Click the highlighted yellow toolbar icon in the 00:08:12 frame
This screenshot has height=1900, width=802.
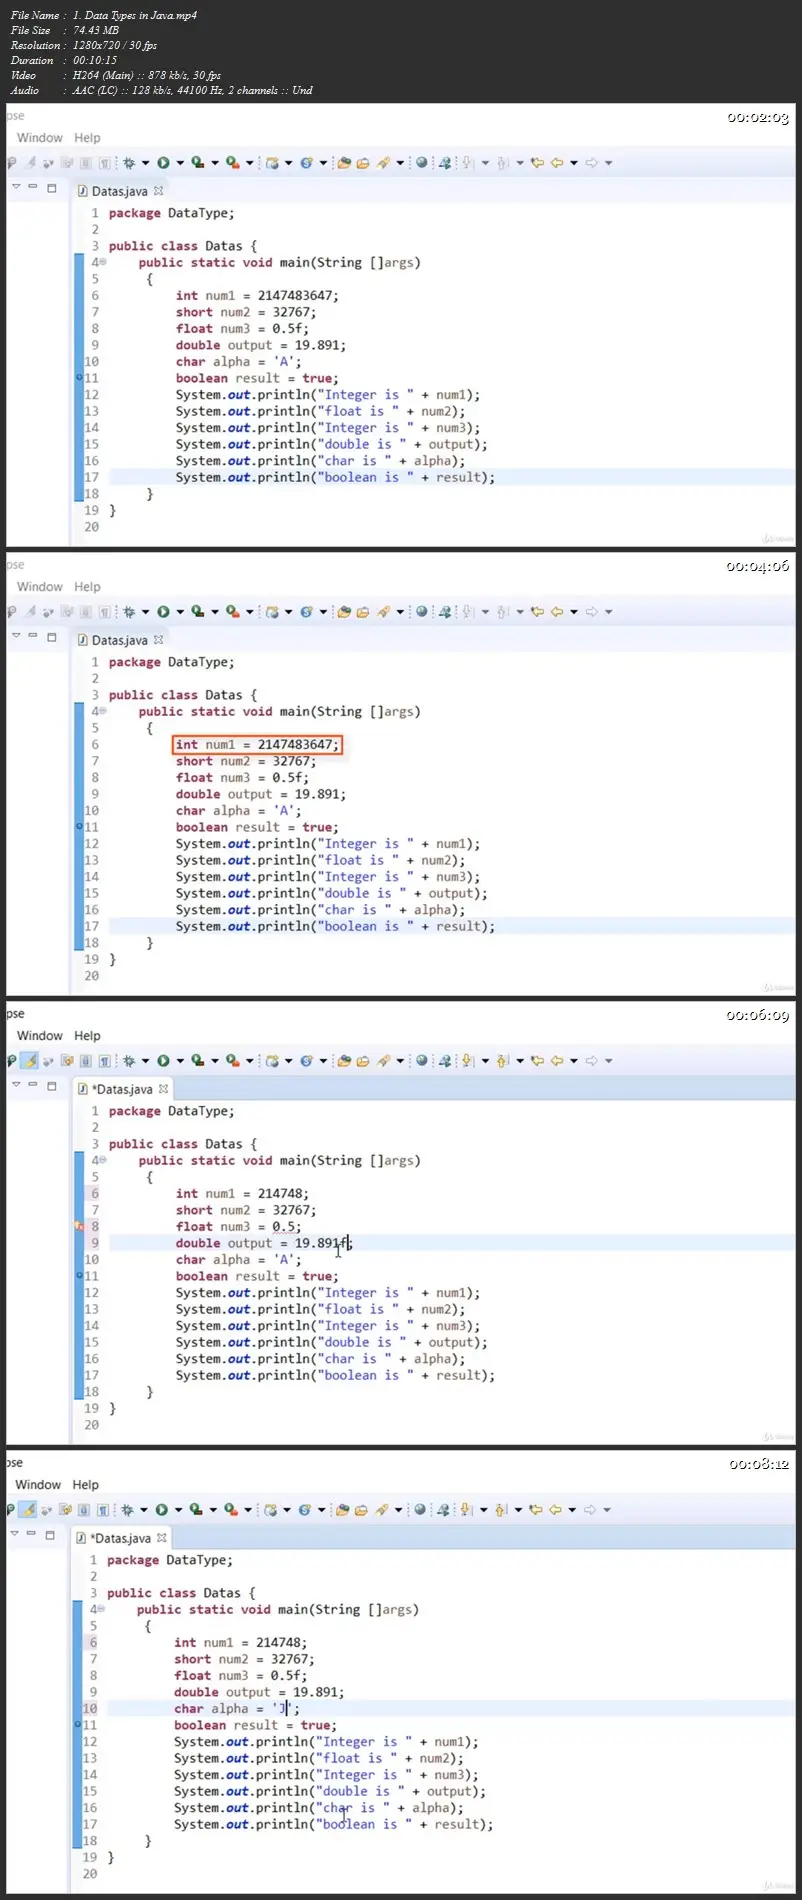29,1509
